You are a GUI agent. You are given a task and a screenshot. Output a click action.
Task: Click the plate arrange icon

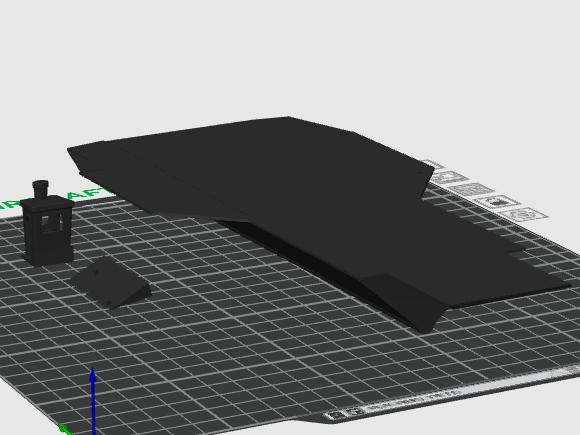(472, 190)
